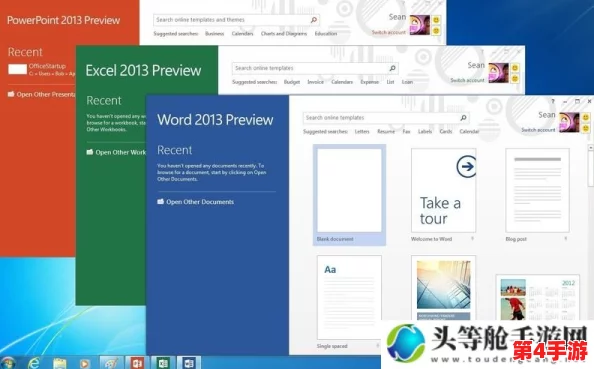The height and width of the screenshot is (369, 594).
Task: Select the template with the glass building photo
Action: click(444, 288)
